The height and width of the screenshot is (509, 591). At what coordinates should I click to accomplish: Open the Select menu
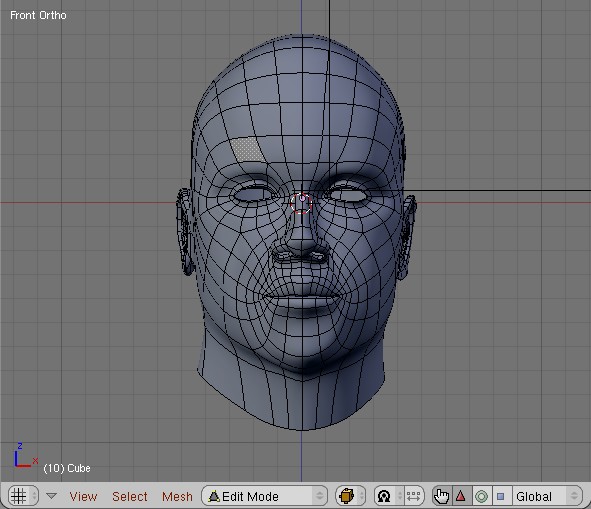[130, 496]
